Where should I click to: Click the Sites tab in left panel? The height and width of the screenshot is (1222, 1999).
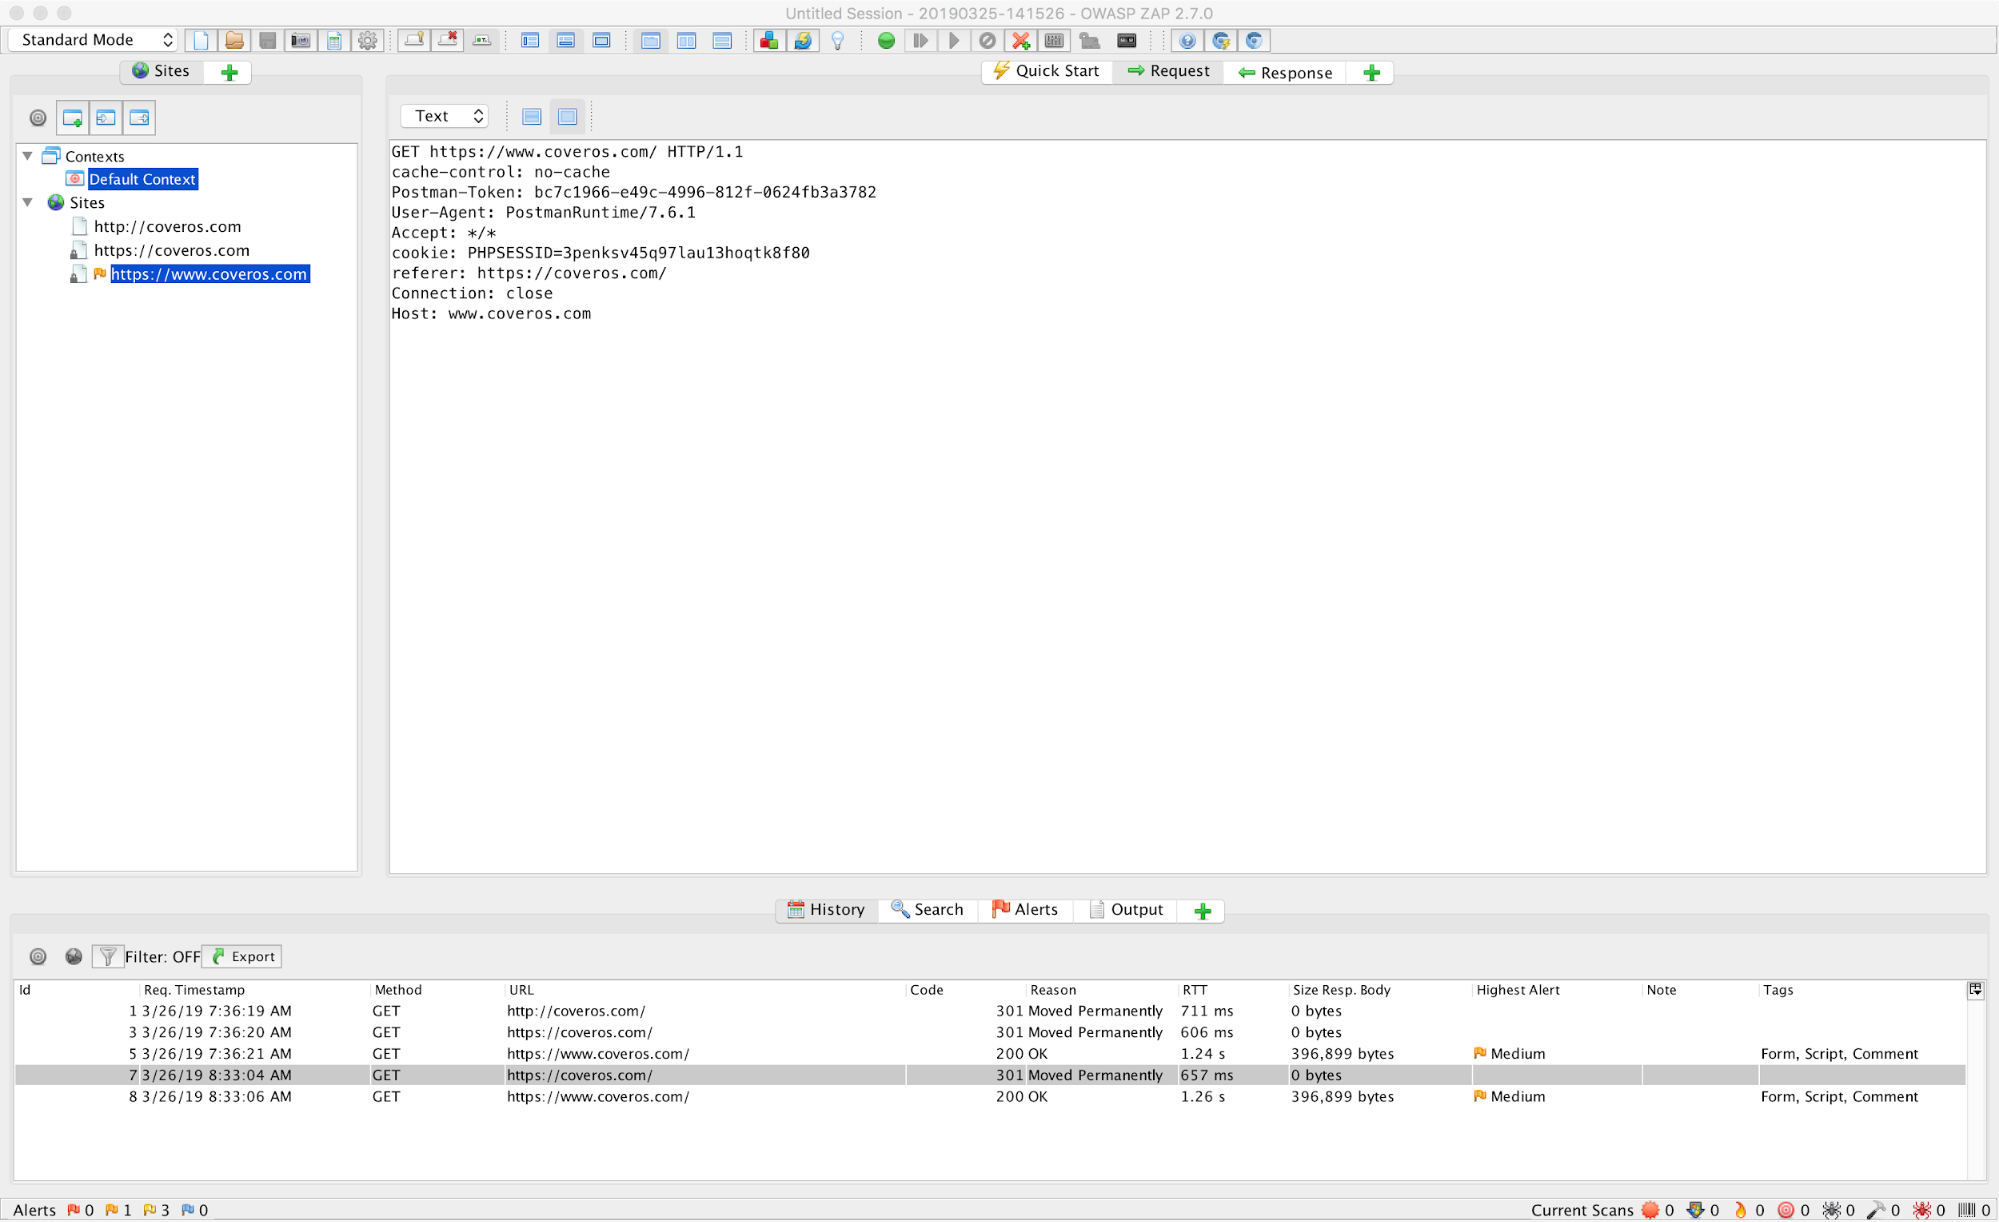tap(161, 71)
